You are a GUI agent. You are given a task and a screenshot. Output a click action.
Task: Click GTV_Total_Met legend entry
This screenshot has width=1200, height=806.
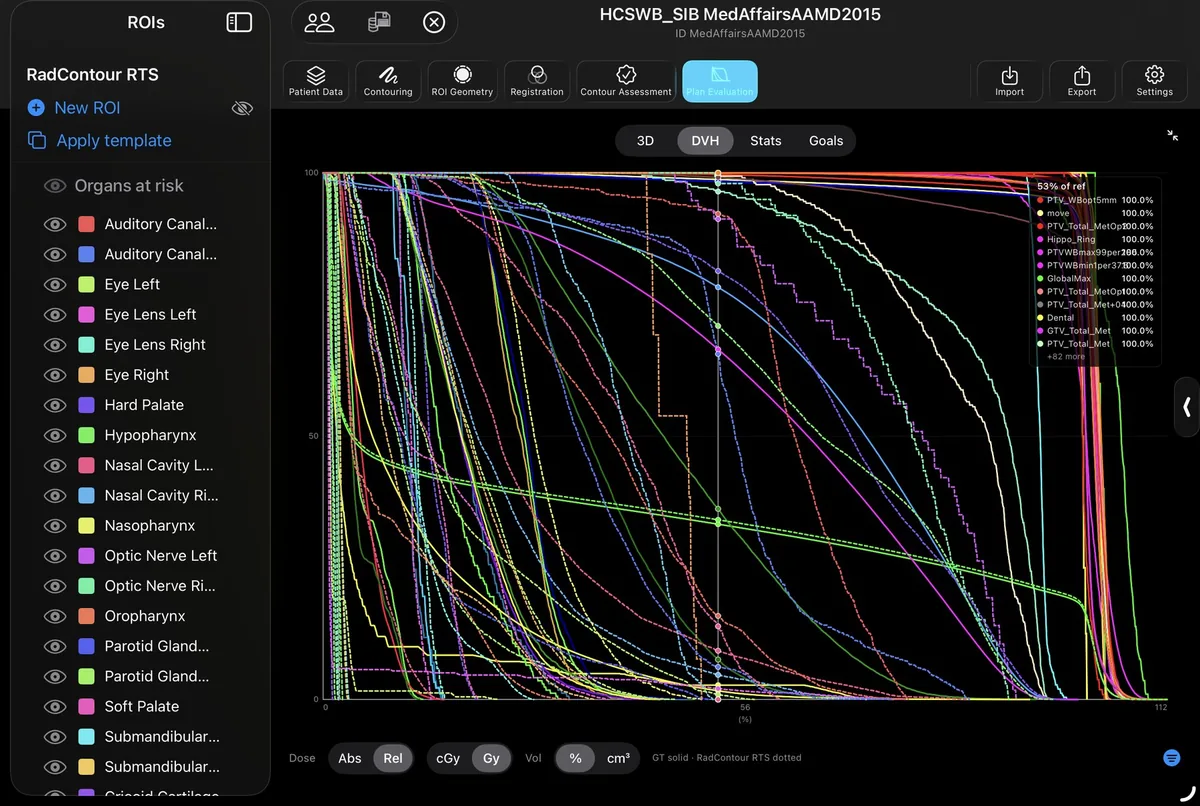pos(1095,330)
